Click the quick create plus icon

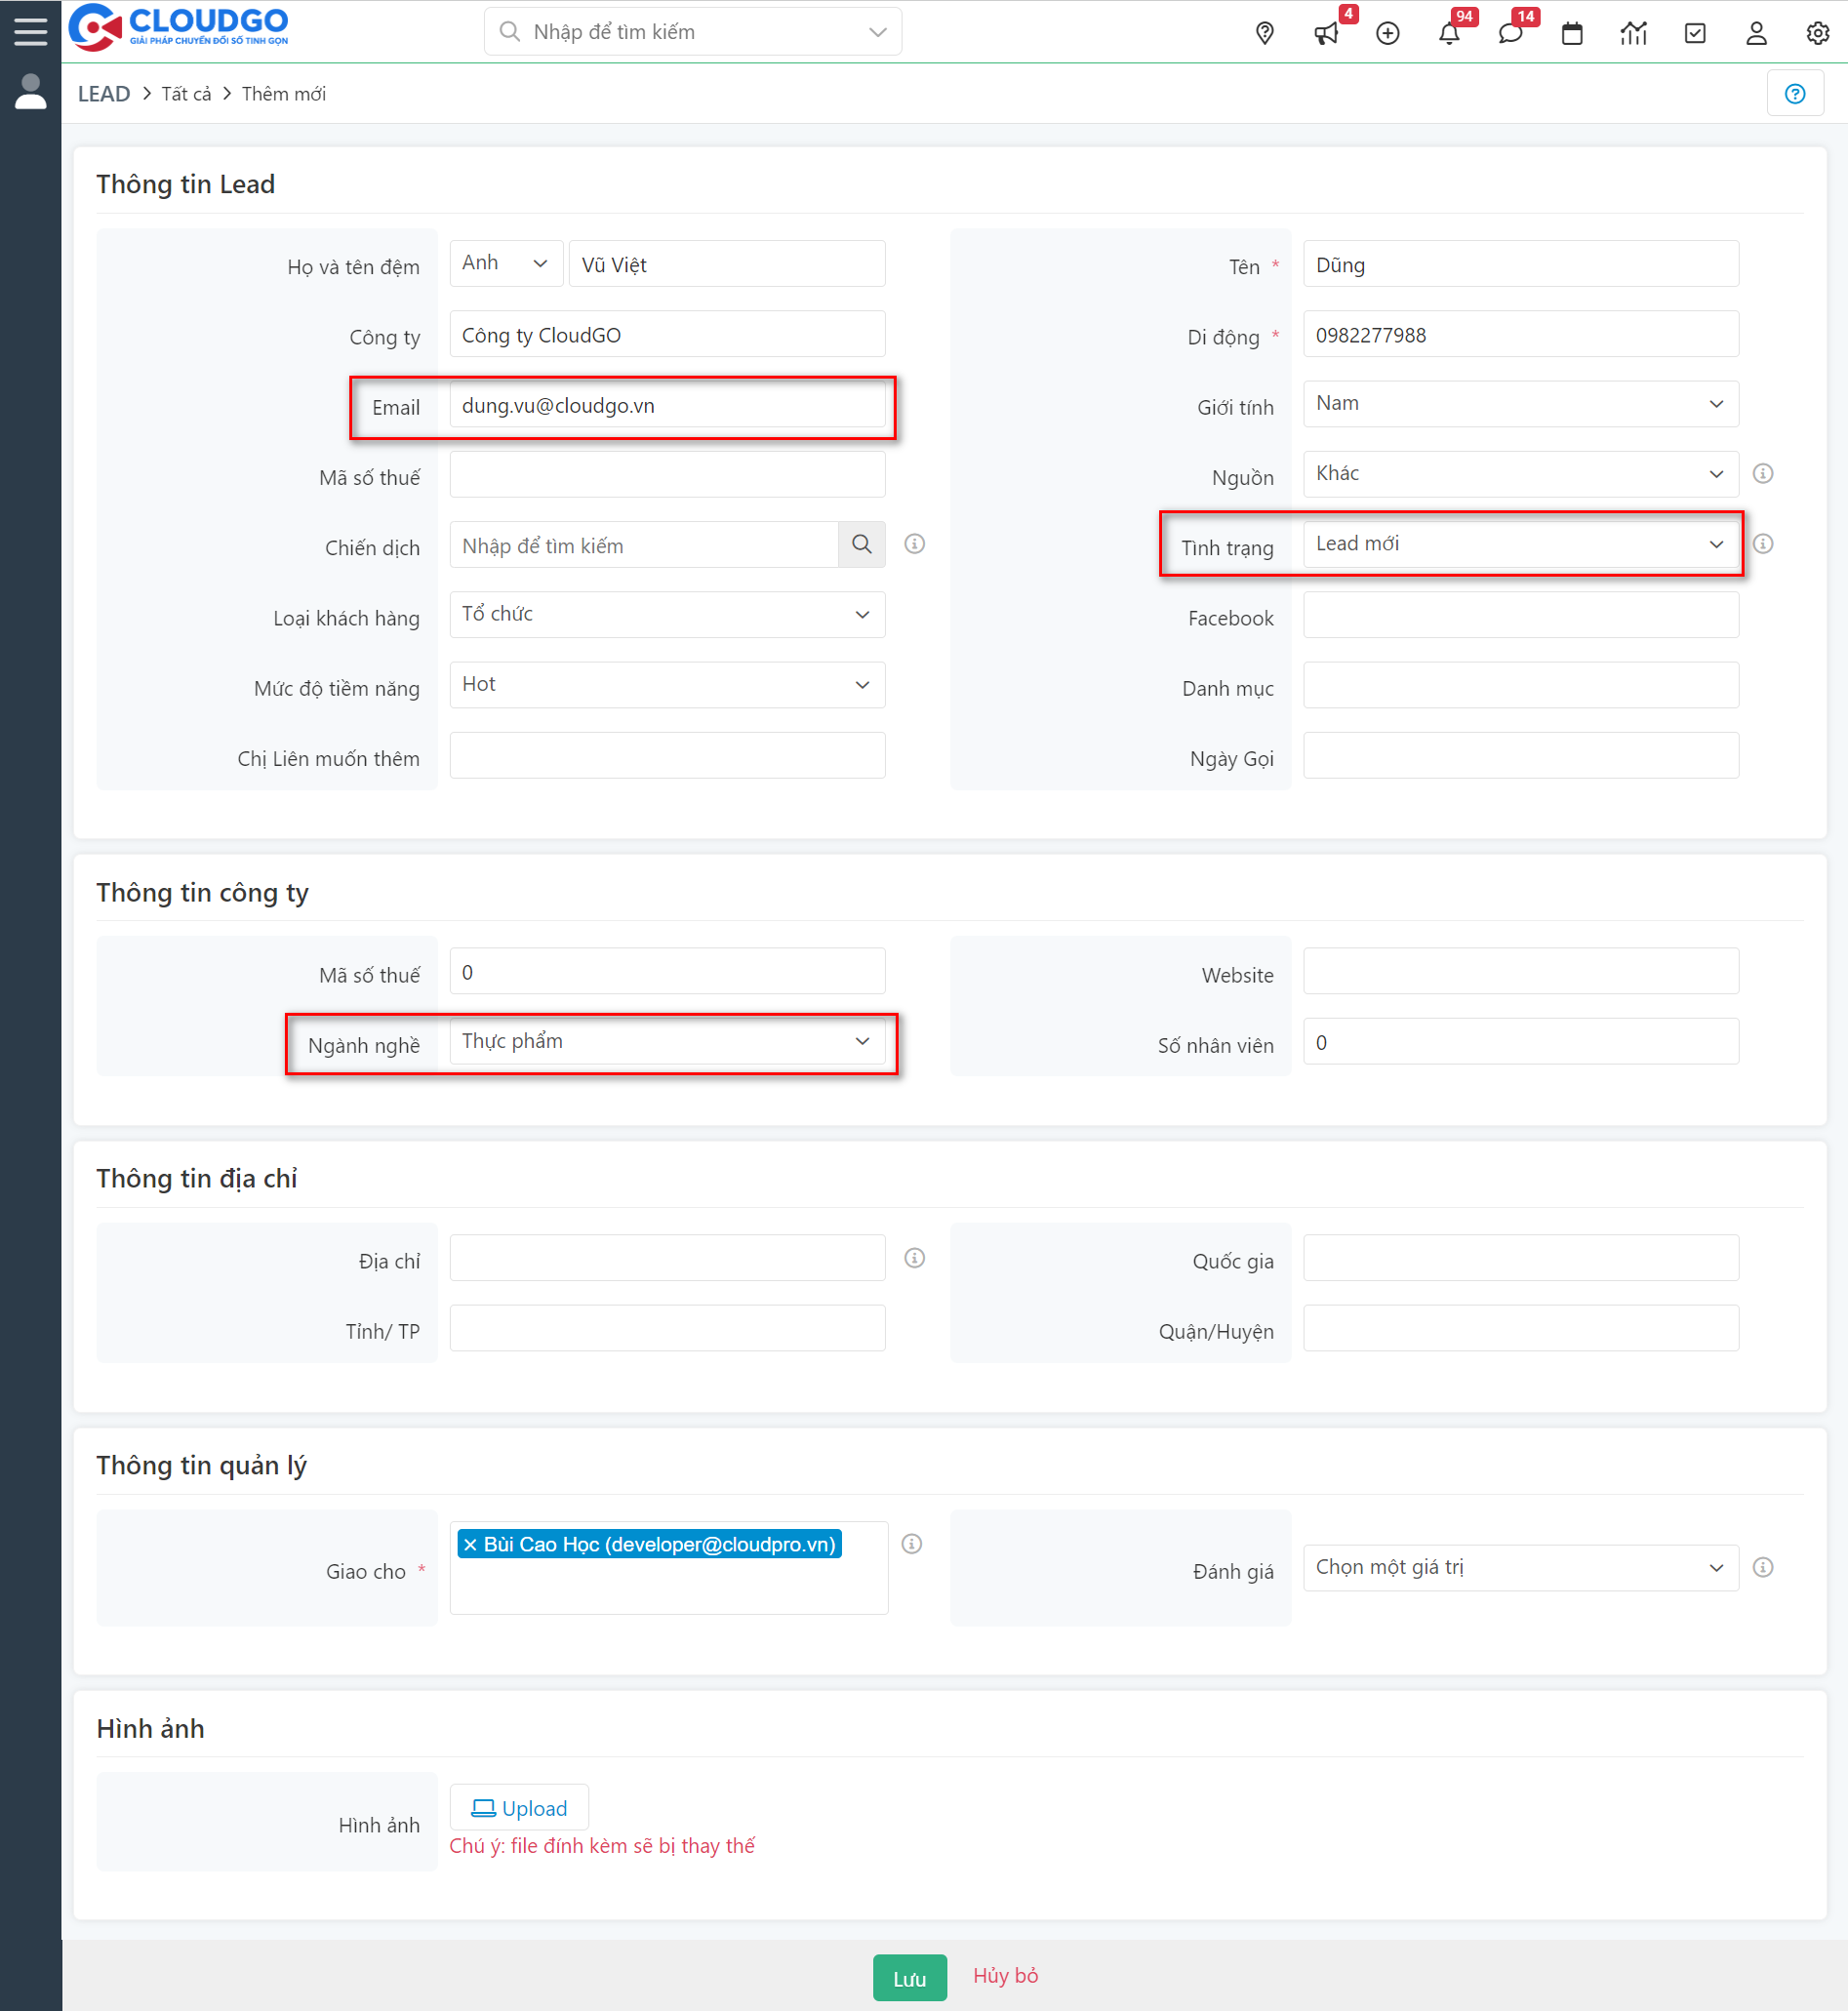(x=1387, y=33)
